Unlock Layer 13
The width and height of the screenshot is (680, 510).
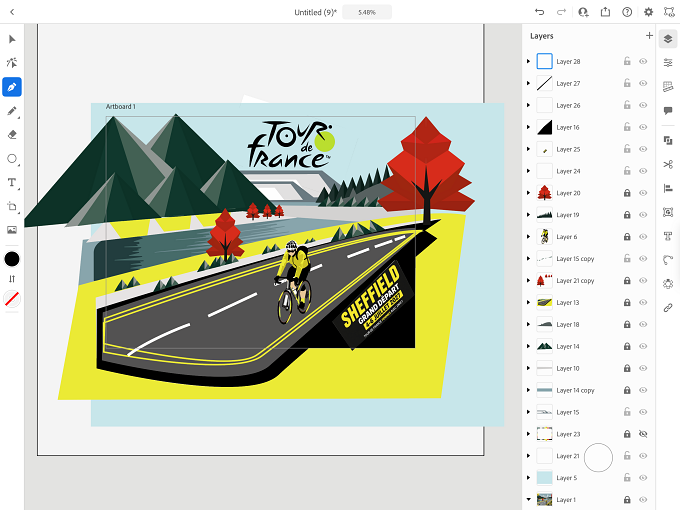[627, 303]
